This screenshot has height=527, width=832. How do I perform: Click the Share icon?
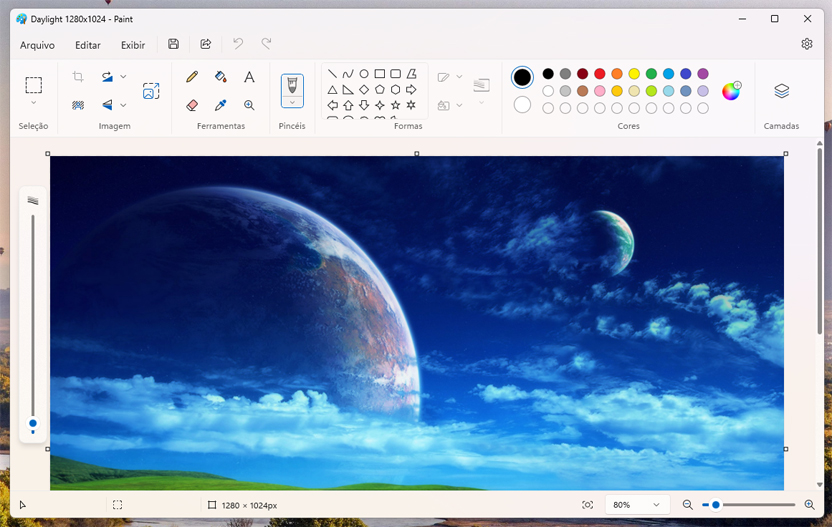(x=205, y=44)
